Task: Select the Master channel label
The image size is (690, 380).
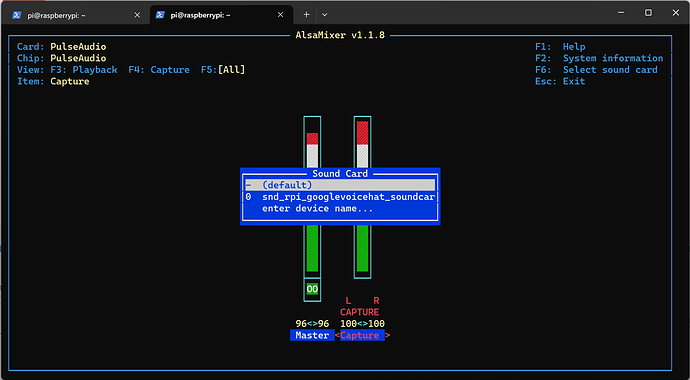Action: click(312, 335)
